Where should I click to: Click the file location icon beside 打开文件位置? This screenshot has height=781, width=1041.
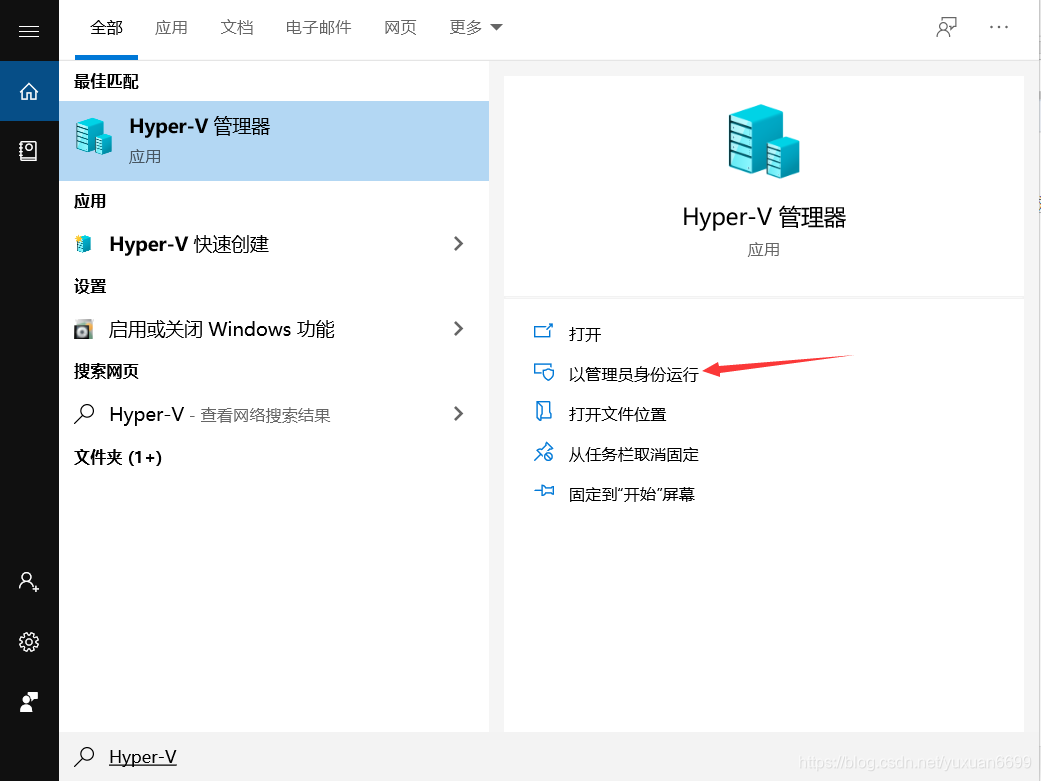(543, 411)
